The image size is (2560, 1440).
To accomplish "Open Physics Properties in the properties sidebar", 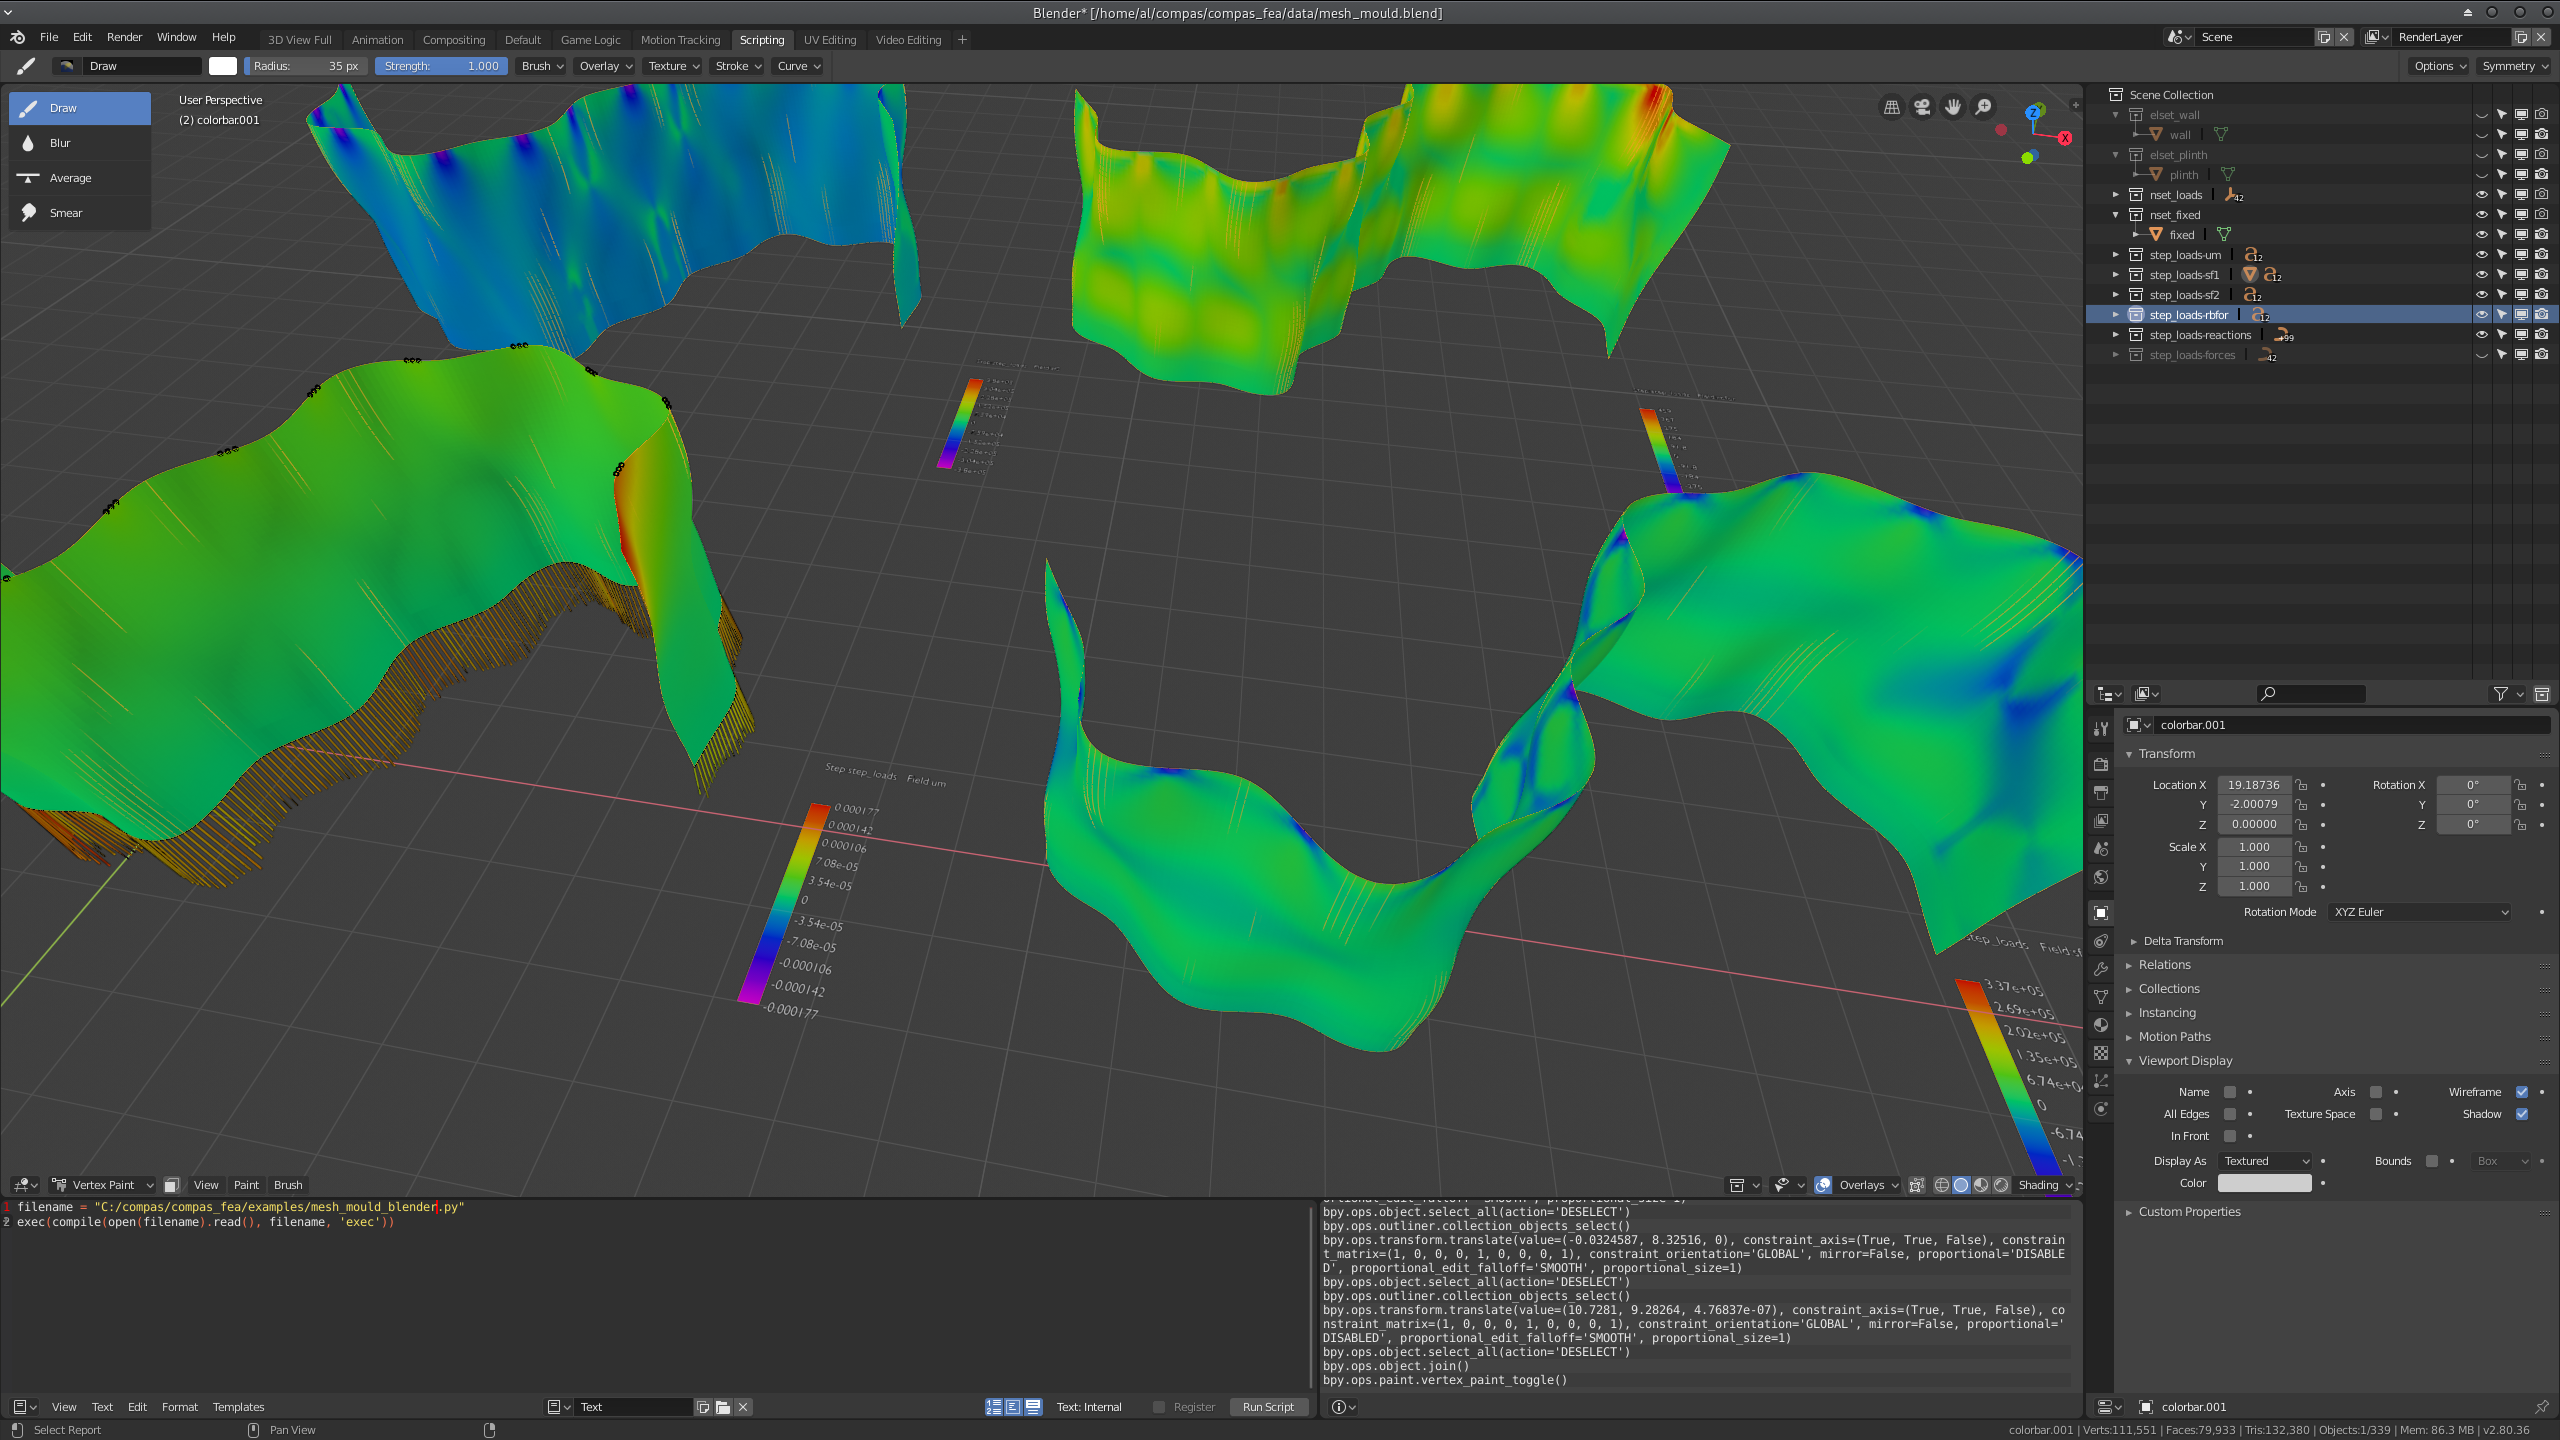I will [2101, 1108].
